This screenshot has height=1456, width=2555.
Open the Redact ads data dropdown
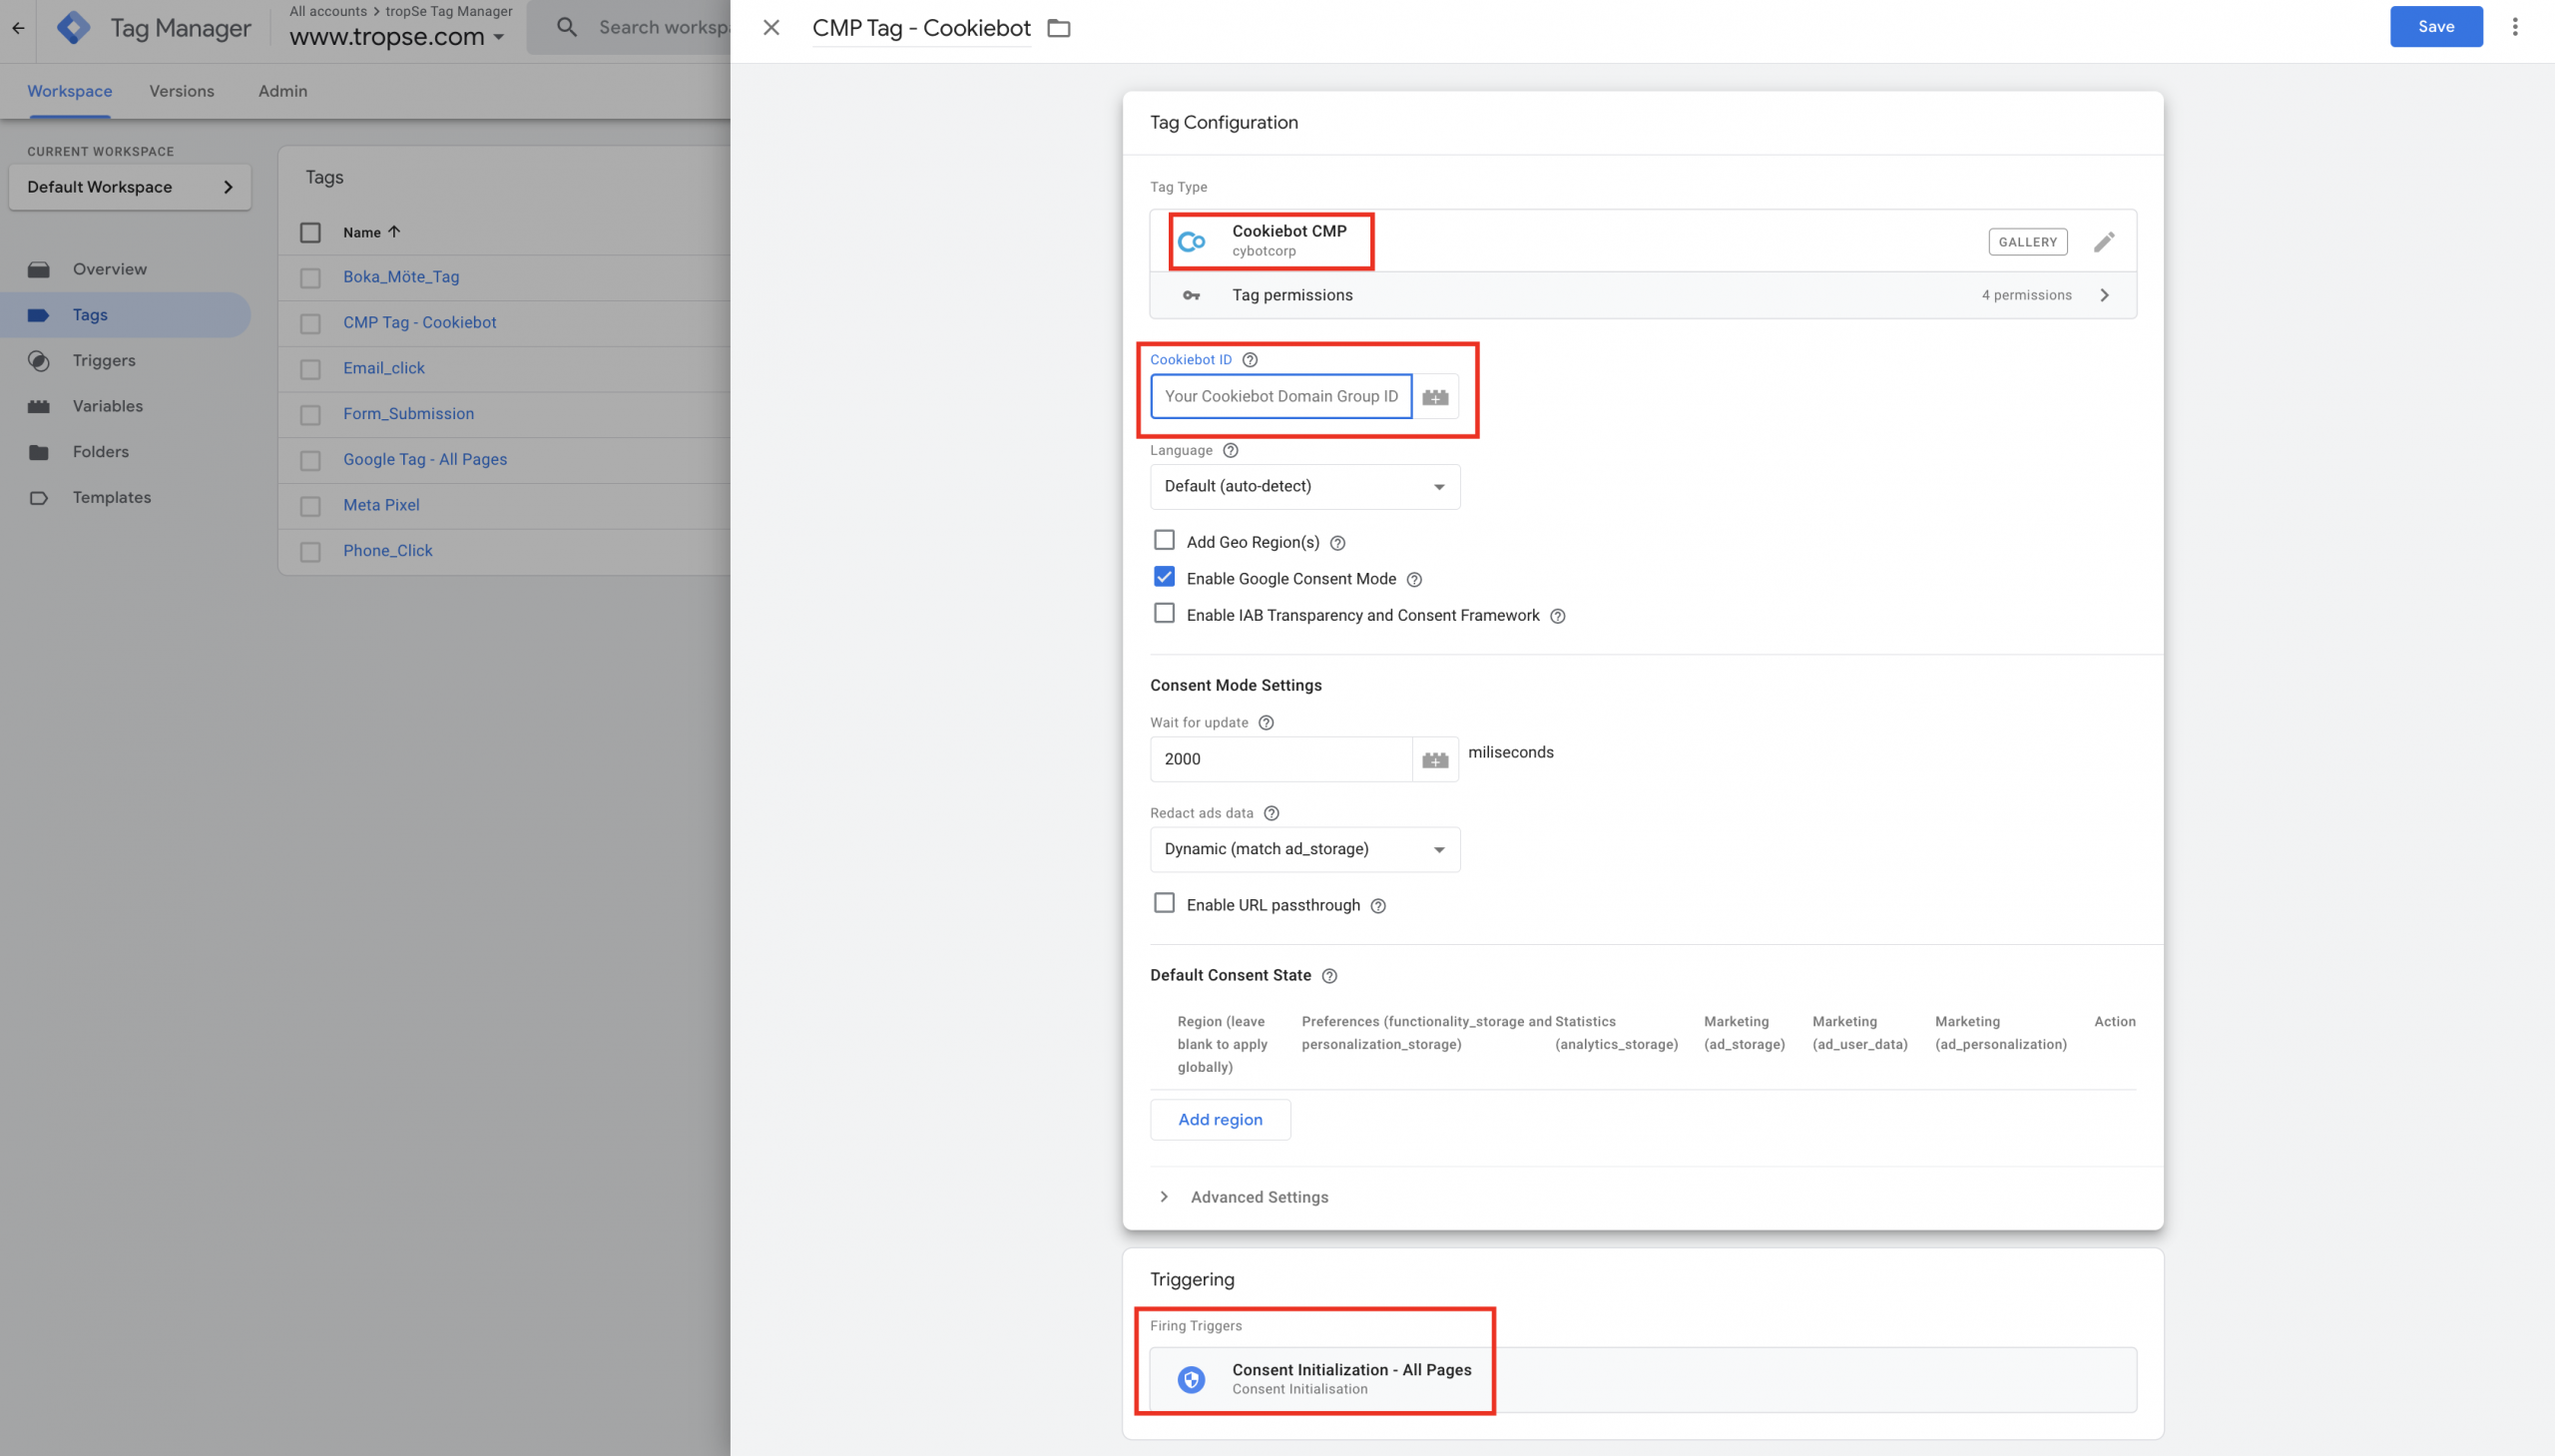pos(1304,850)
